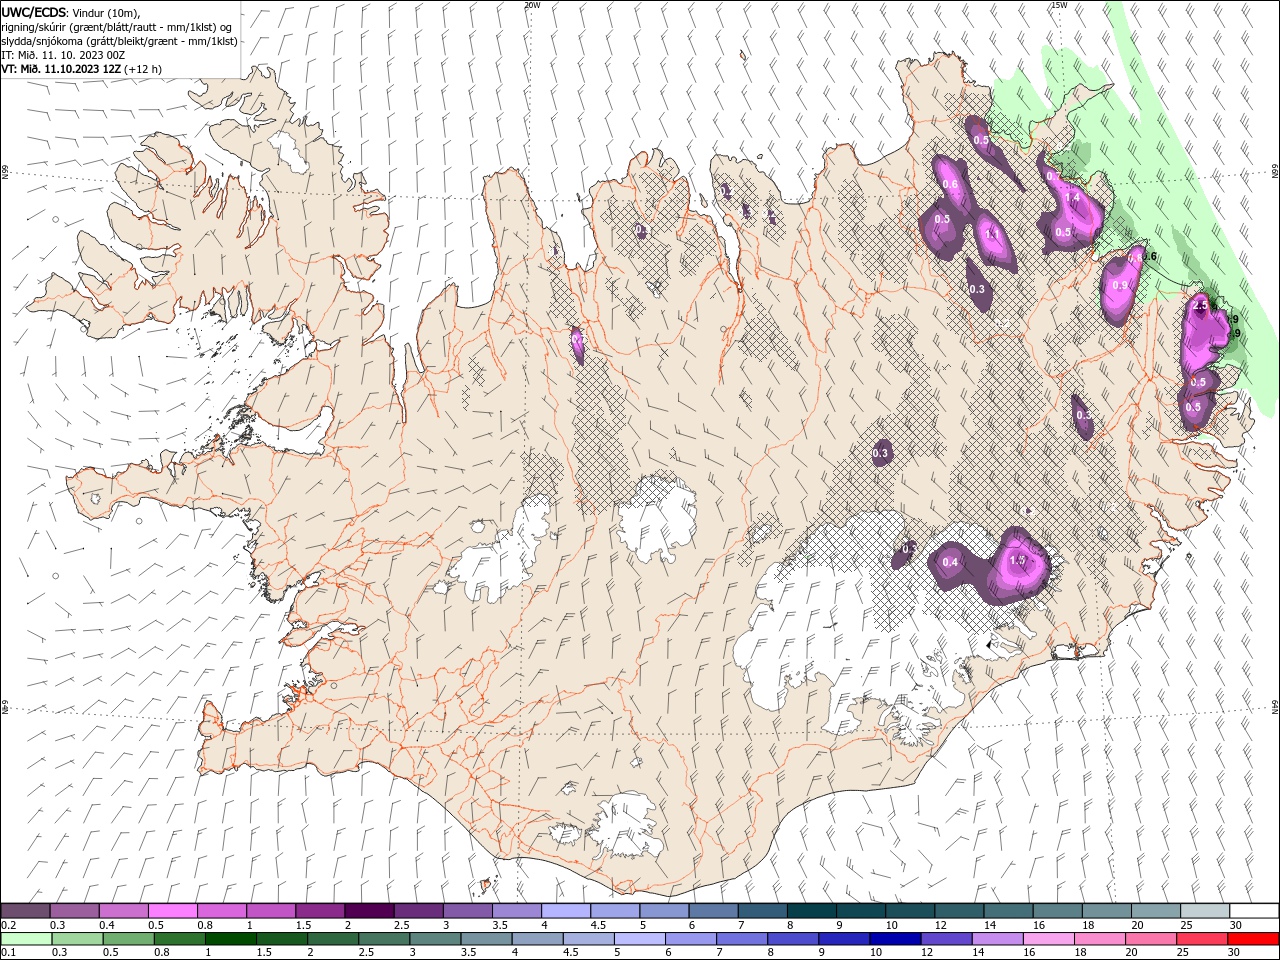Image resolution: width=1280 pixels, height=960 pixels.
Task: Click the 'rigning/skúrir' legend description line
Action: 116,27
